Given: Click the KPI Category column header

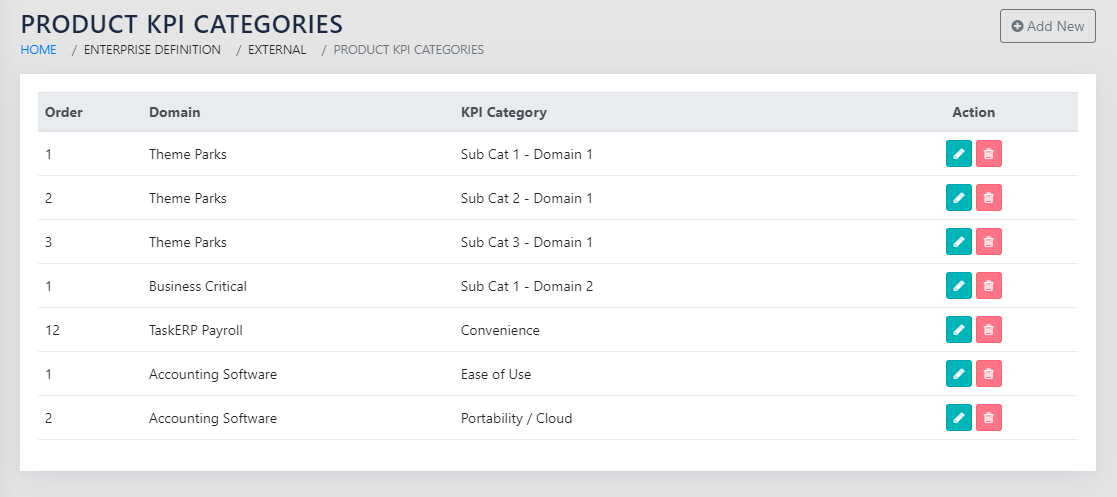Looking at the screenshot, I should pos(503,112).
